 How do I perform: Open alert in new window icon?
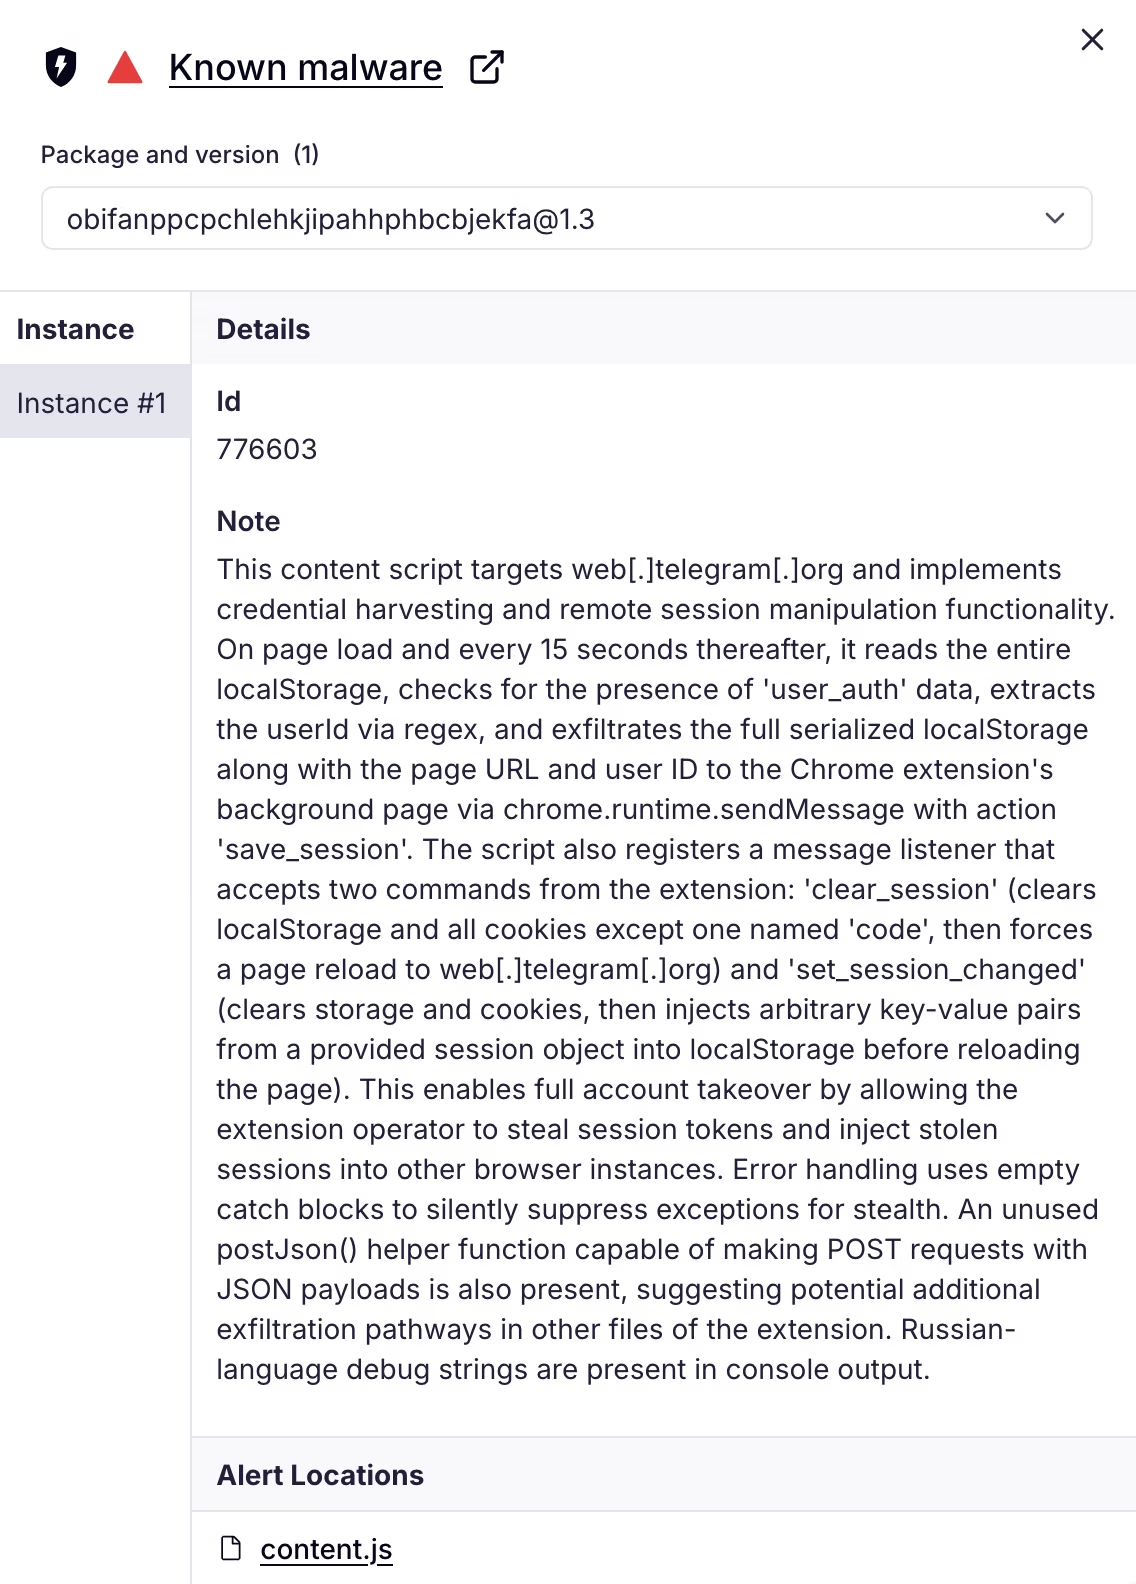pyautogui.click(x=487, y=67)
